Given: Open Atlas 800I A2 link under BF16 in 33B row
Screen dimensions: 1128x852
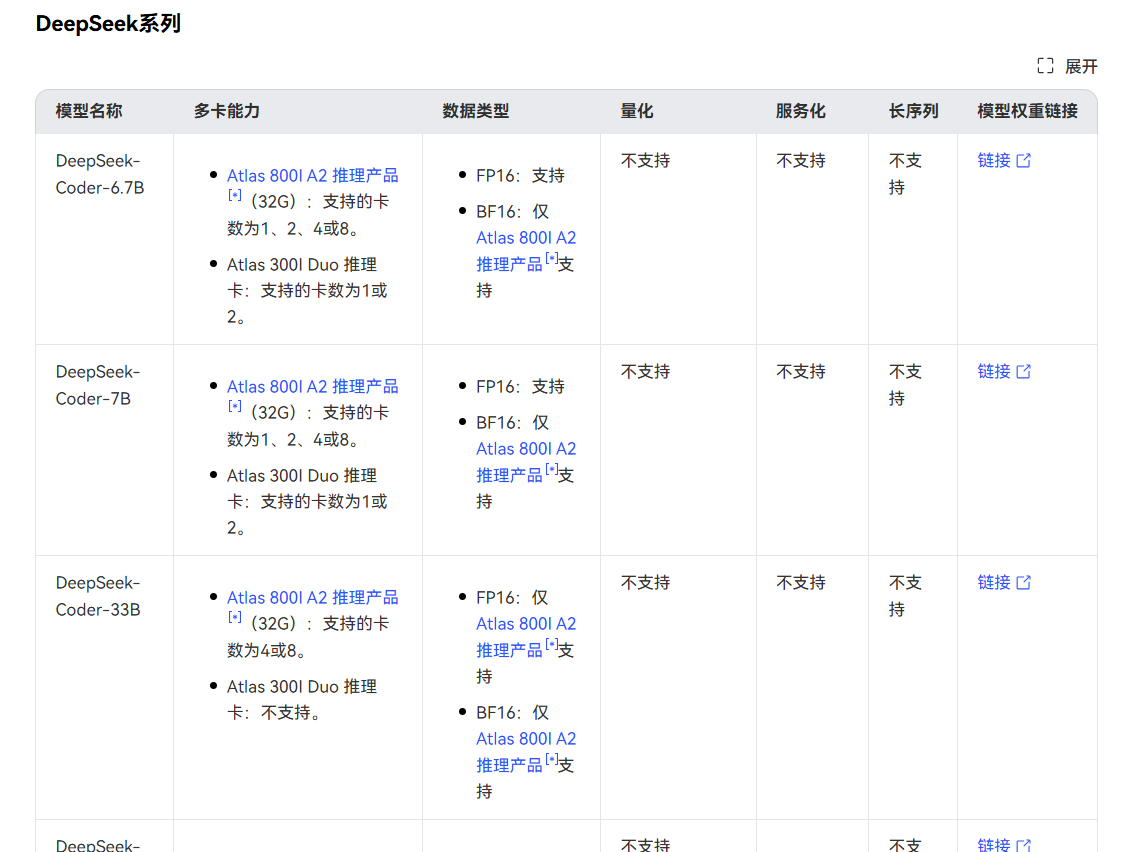Looking at the screenshot, I should (526, 738).
